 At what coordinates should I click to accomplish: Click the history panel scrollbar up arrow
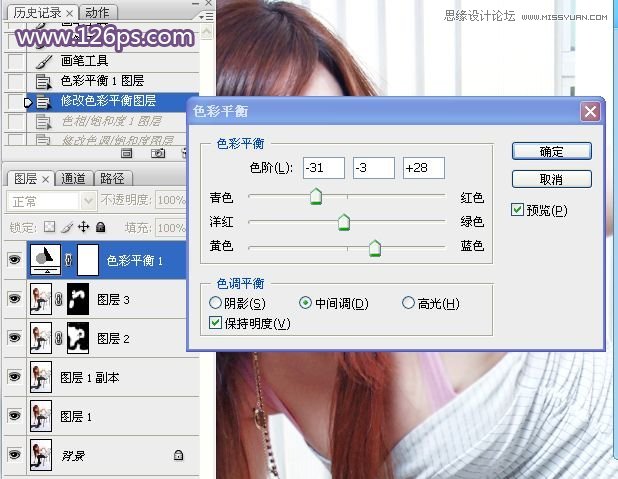[x=207, y=32]
